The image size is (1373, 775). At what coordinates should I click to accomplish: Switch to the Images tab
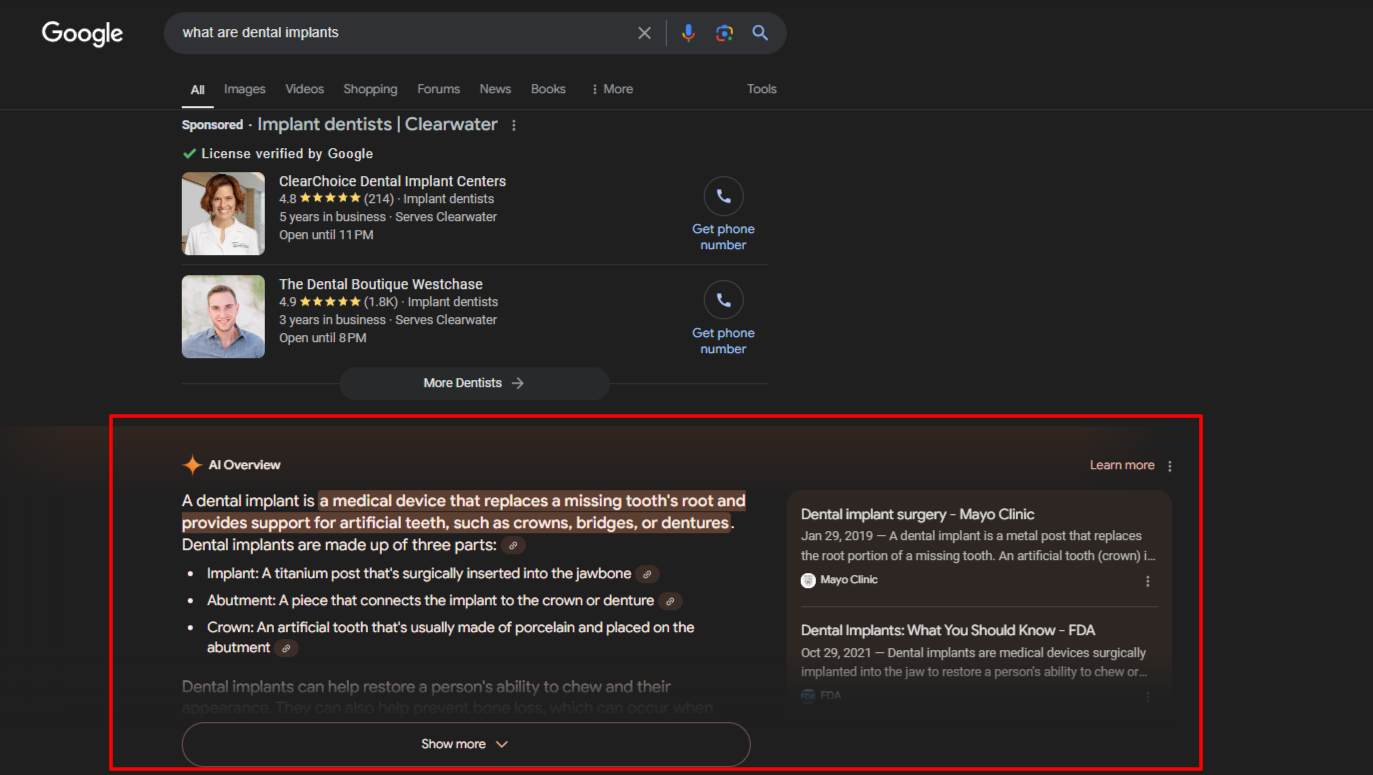(245, 89)
